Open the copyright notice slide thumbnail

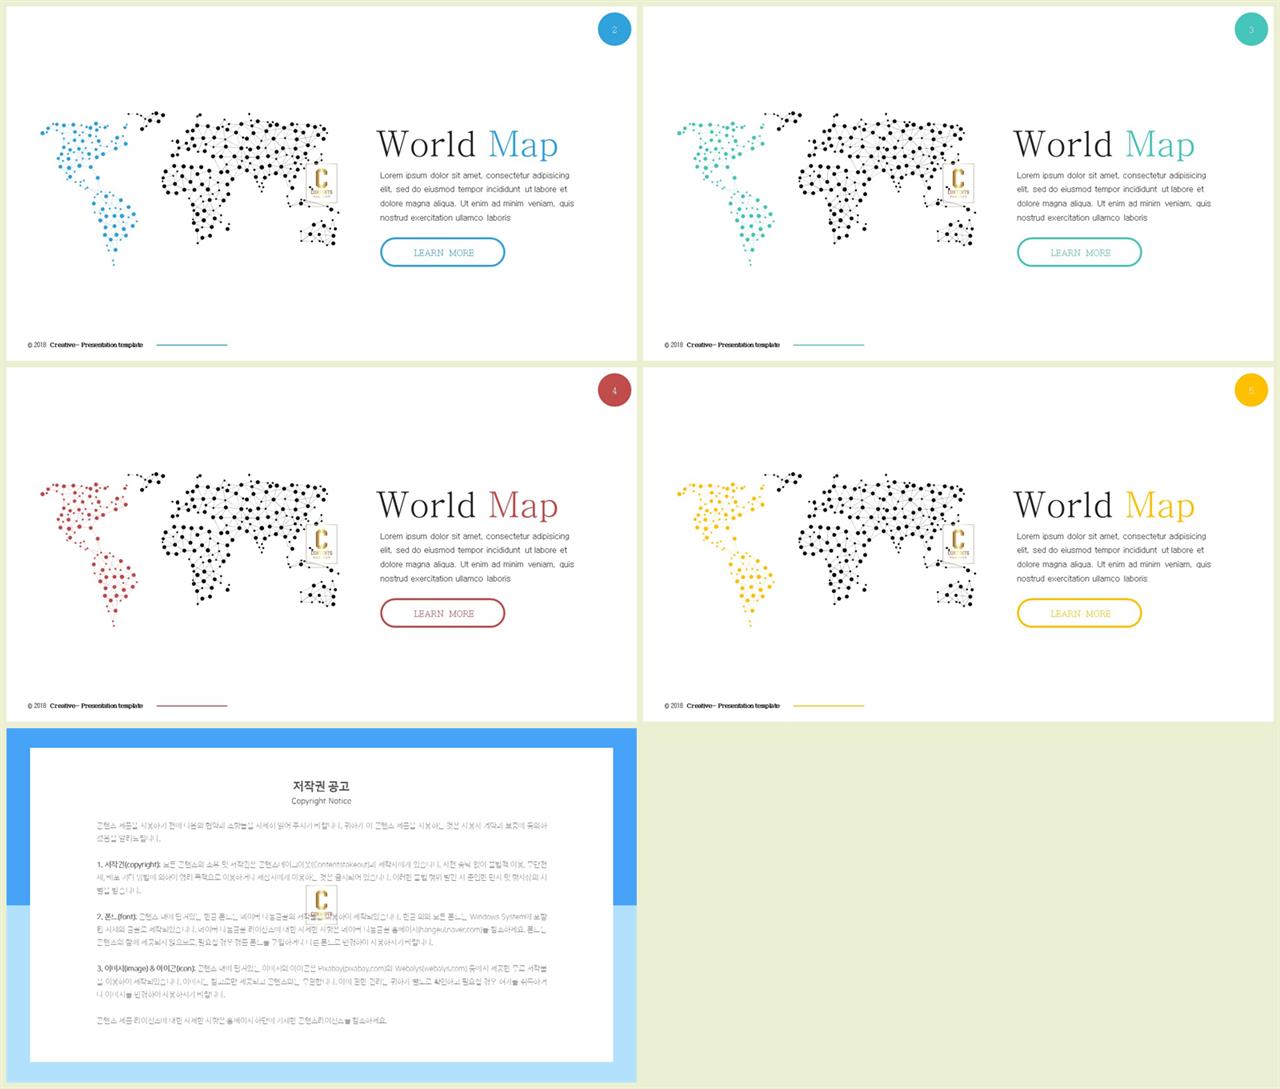pyautogui.click(x=321, y=905)
